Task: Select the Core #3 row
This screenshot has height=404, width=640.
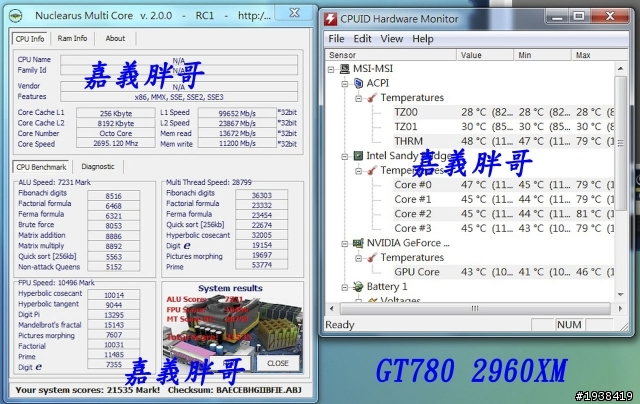Action: point(503,229)
